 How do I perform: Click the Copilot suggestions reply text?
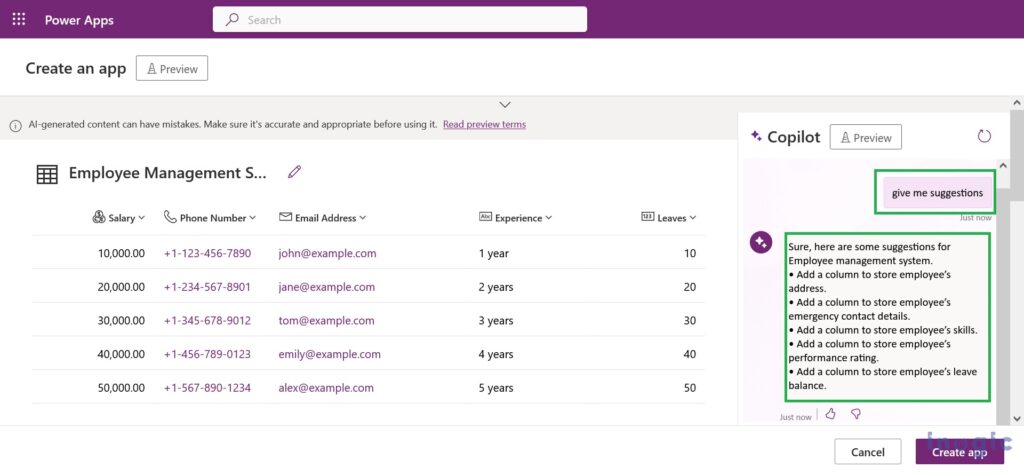pyautogui.click(x=887, y=316)
